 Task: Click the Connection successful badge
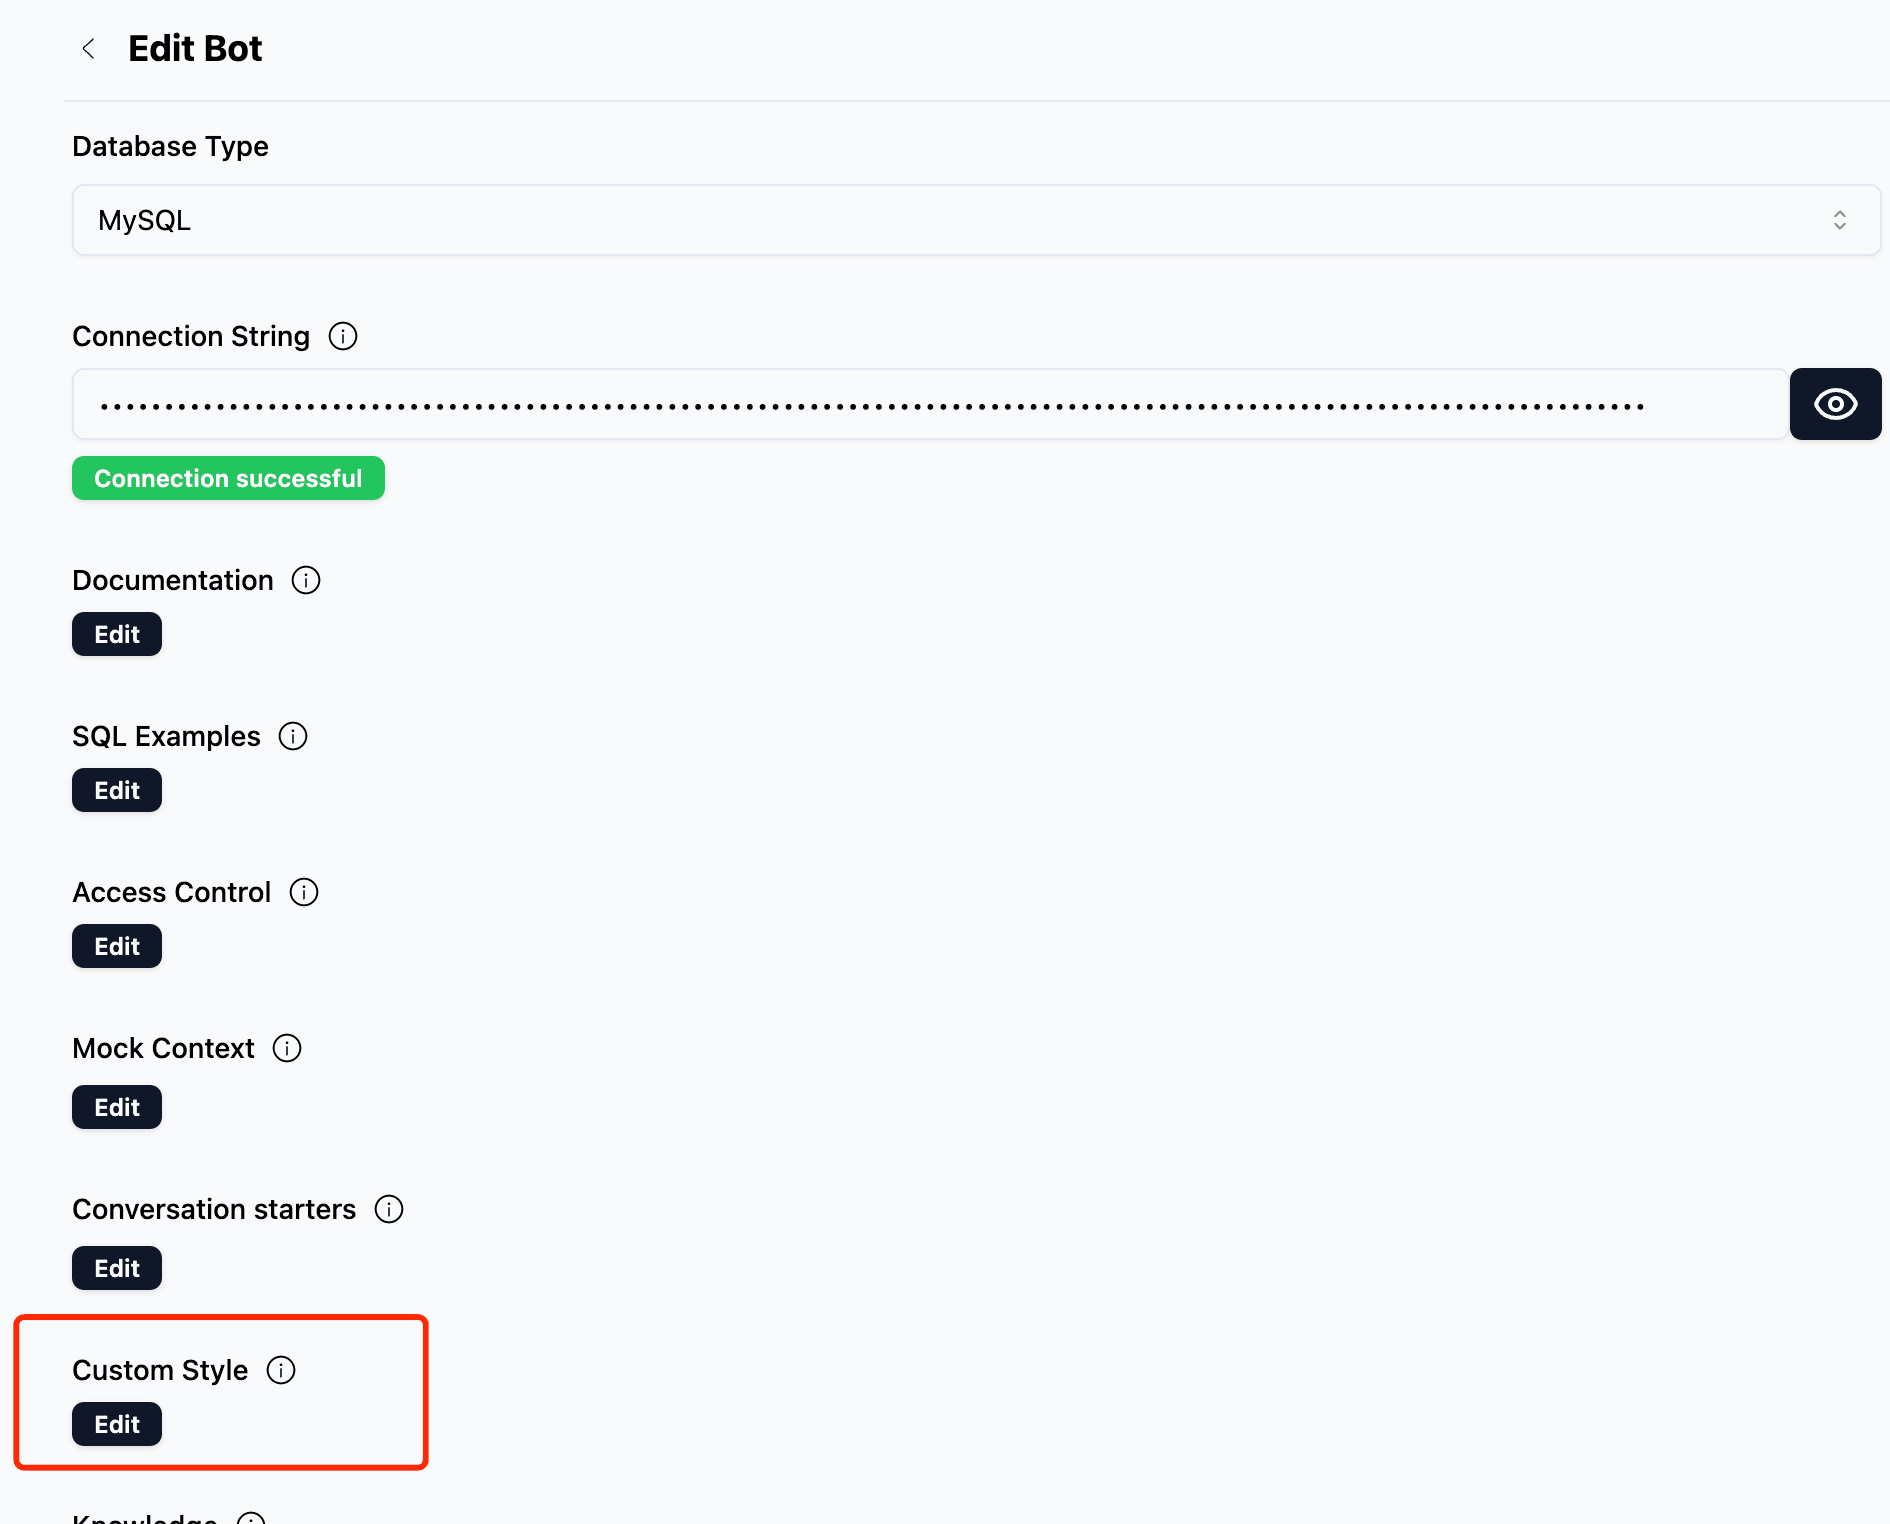point(227,478)
